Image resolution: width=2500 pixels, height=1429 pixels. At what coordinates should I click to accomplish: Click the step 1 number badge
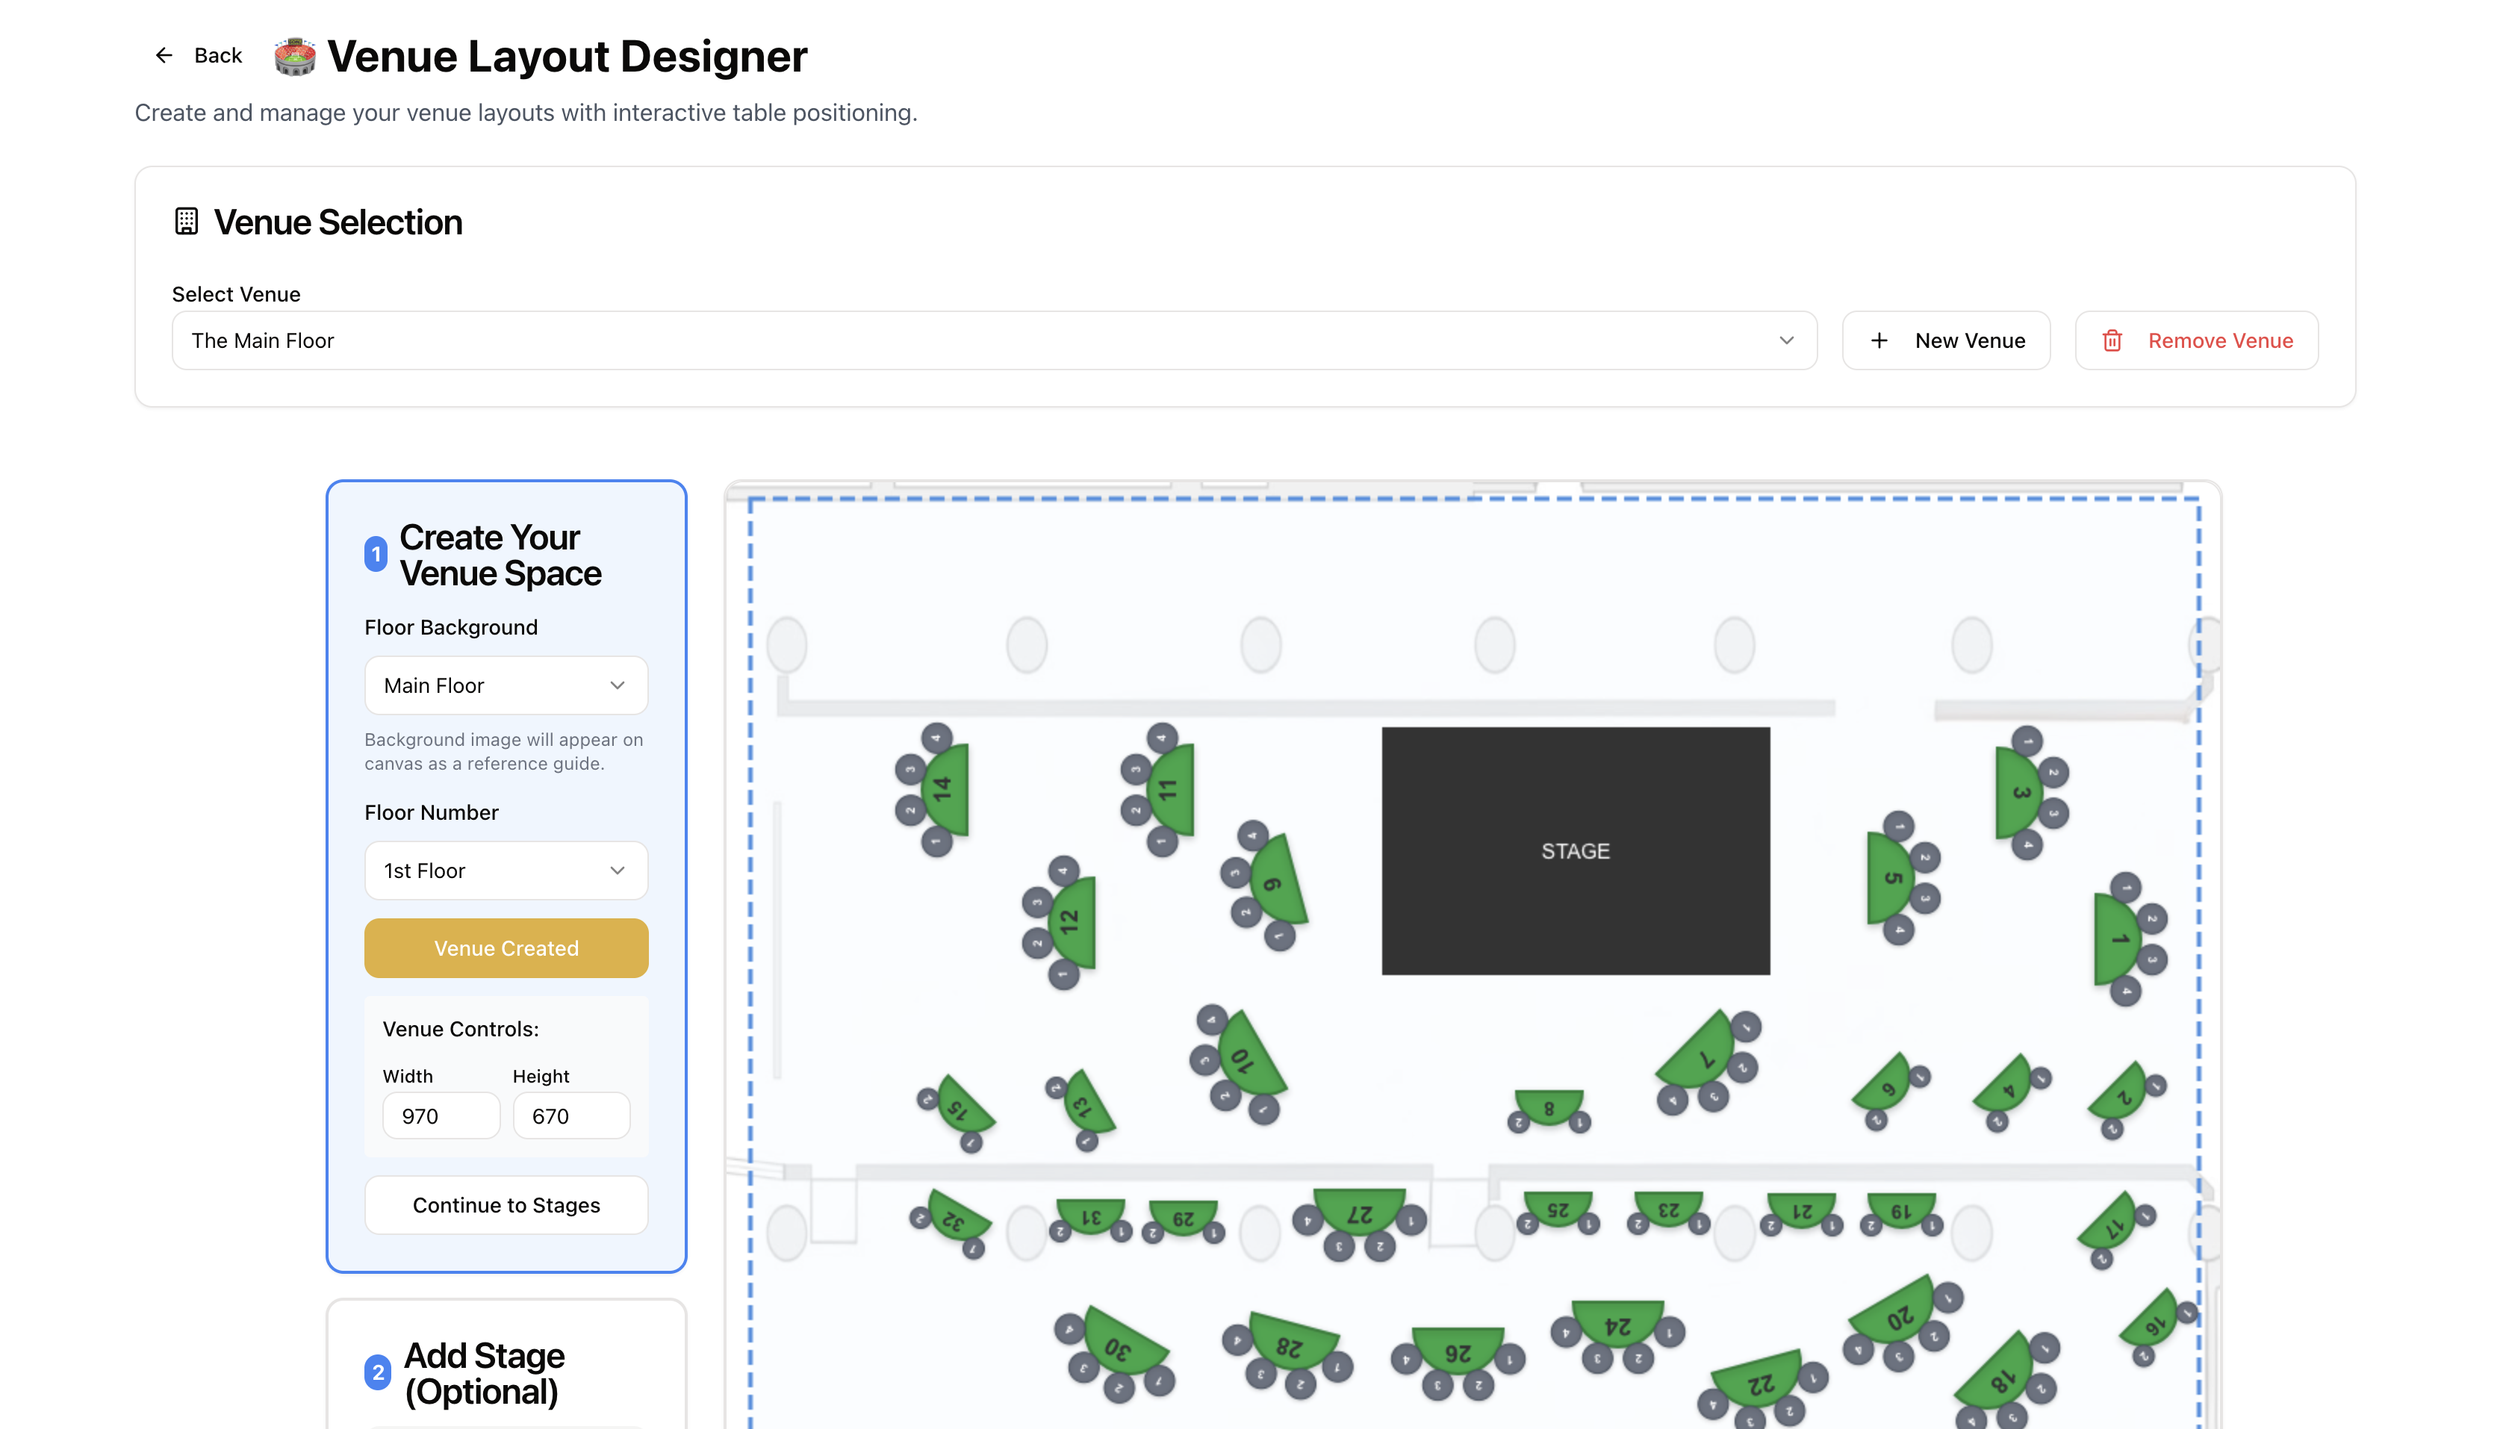click(x=376, y=554)
